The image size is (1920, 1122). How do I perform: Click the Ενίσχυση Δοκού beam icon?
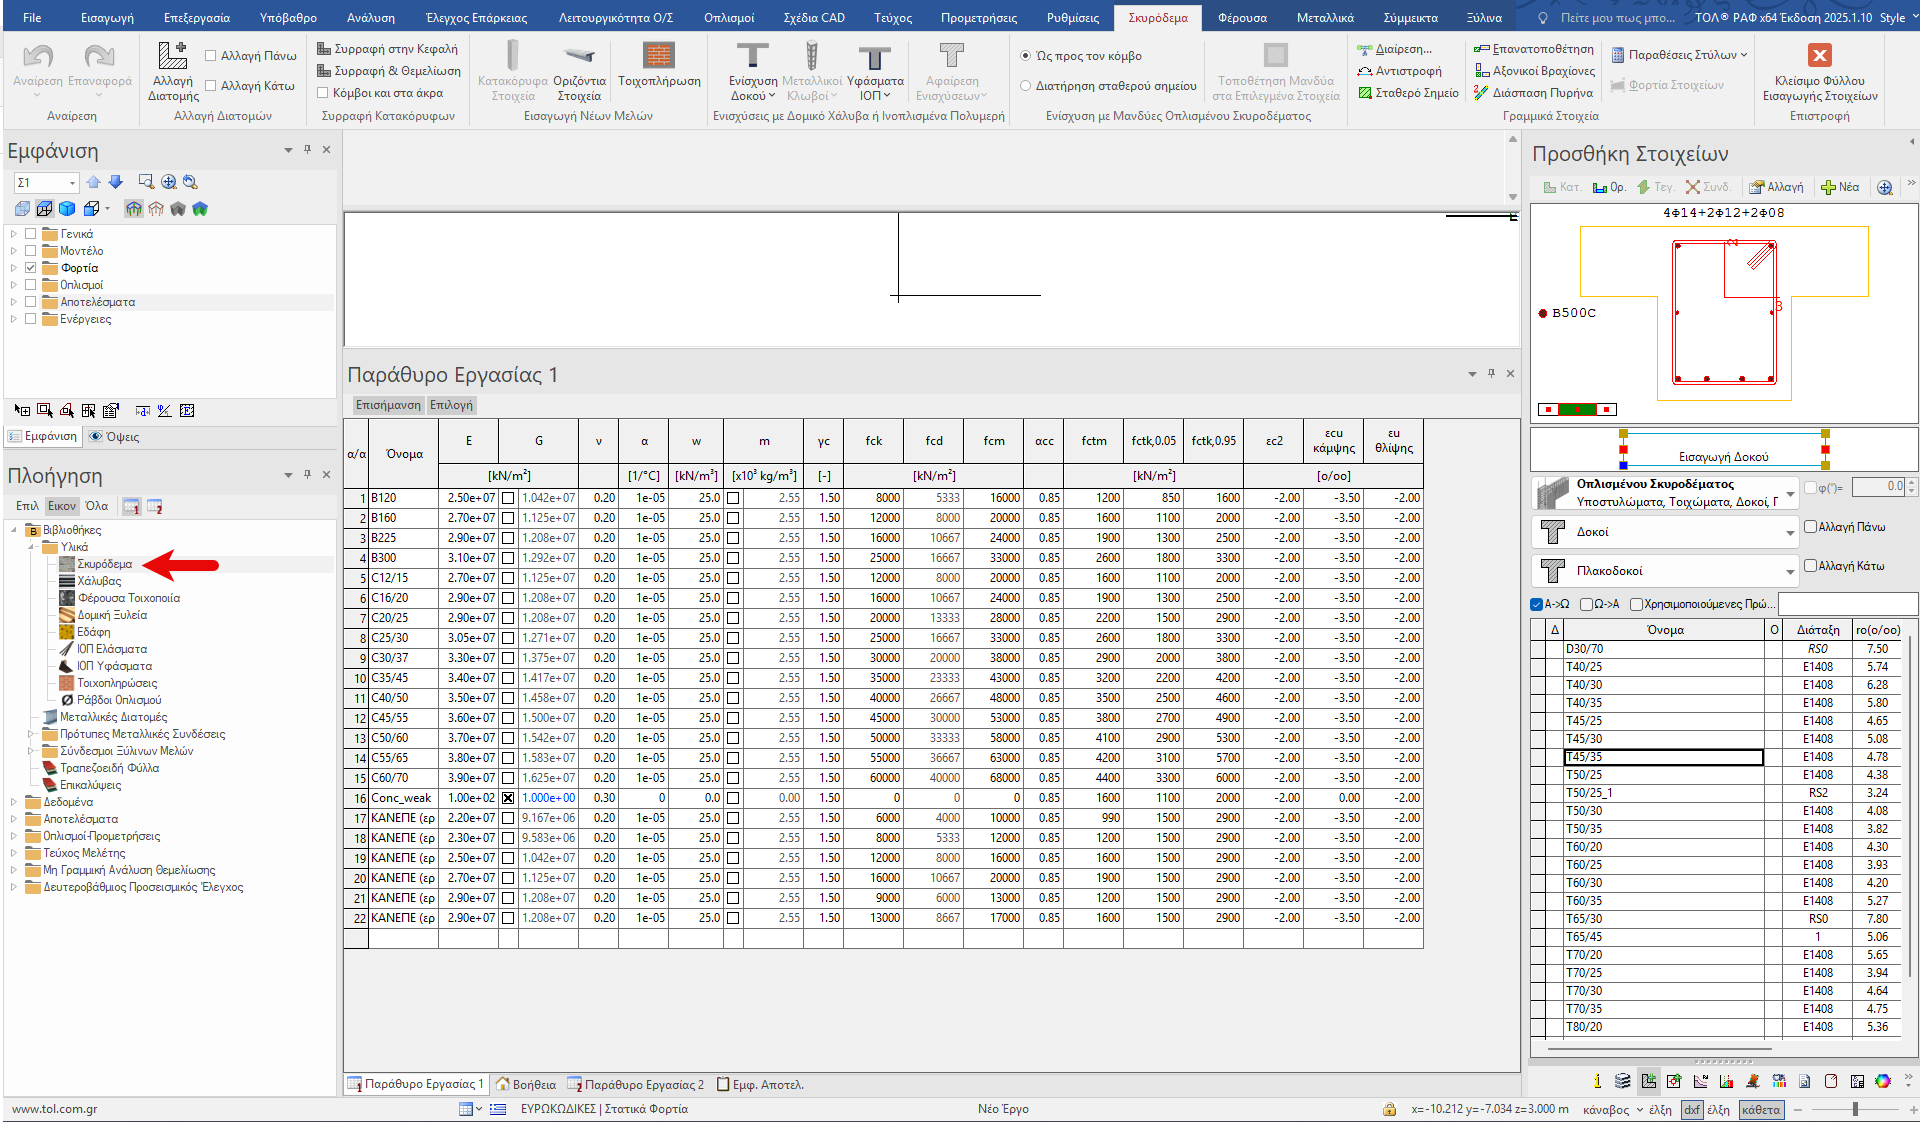(x=752, y=56)
